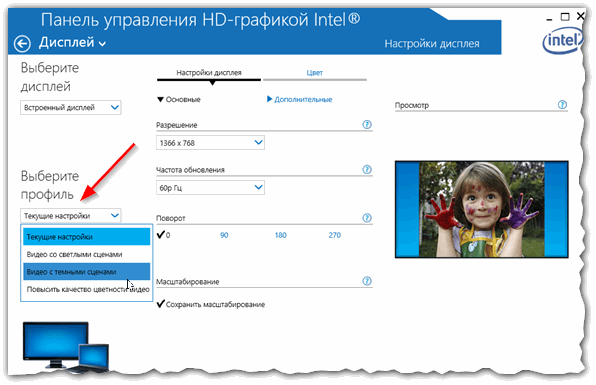Collapse the Основные section
The image size is (596, 385).
coord(179,100)
